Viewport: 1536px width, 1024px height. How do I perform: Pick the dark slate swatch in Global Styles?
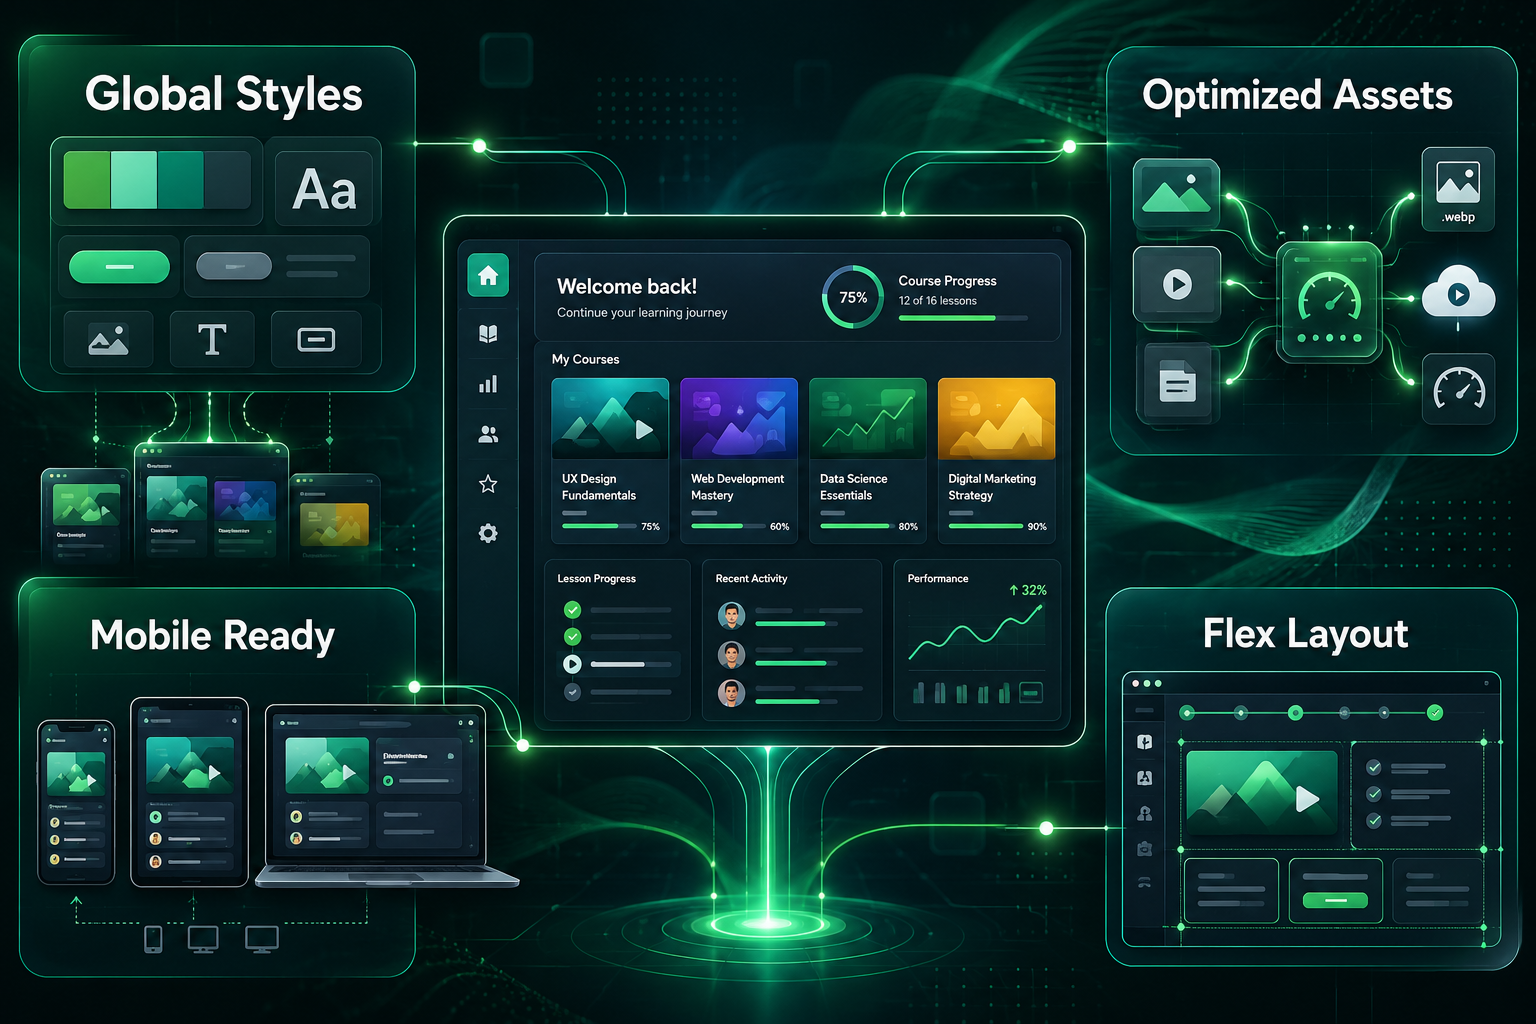227,180
